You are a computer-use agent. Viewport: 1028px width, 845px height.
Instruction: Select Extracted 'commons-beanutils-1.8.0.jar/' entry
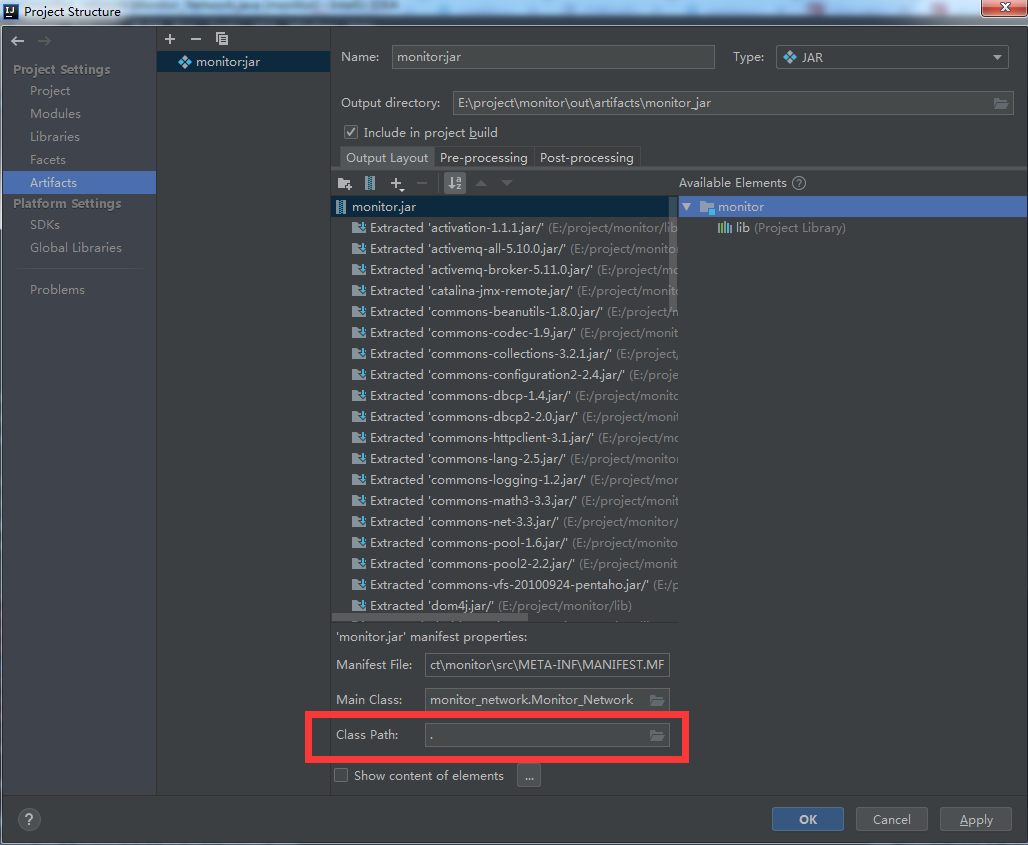point(514,311)
